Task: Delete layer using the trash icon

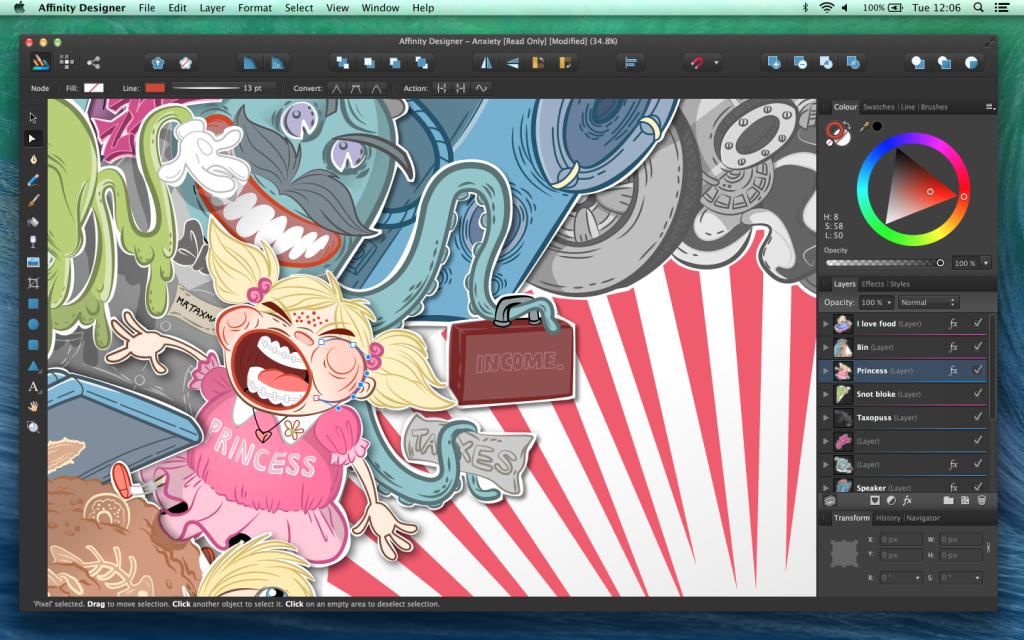Action: pyautogui.click(x=982, y=499)
